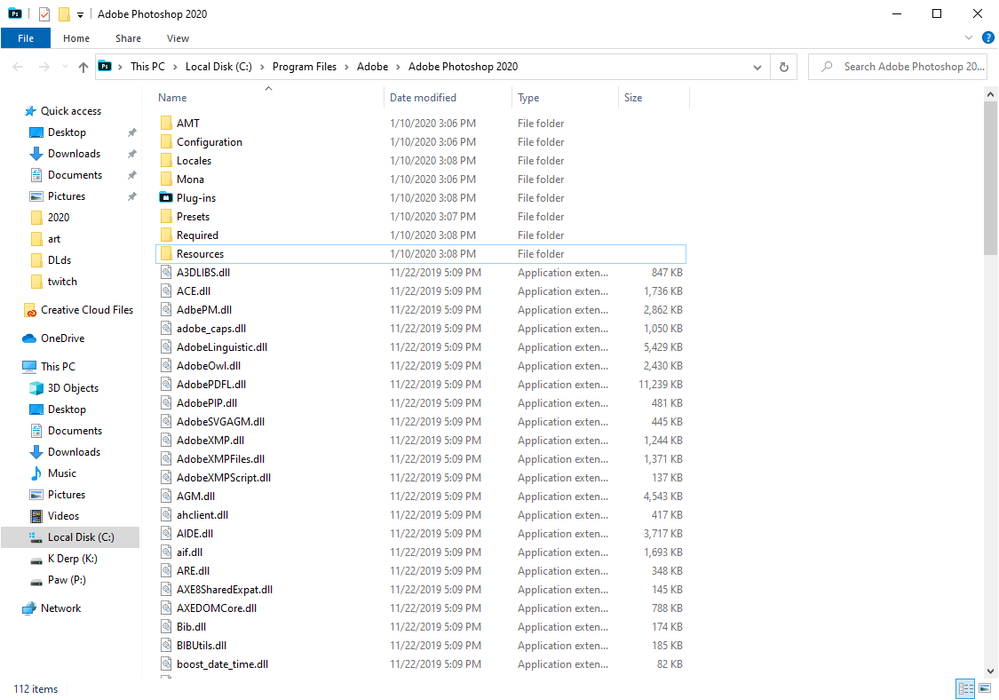
Task: Click the vertical scrollbar thumb of file list
Action: [x=990, y=178]
